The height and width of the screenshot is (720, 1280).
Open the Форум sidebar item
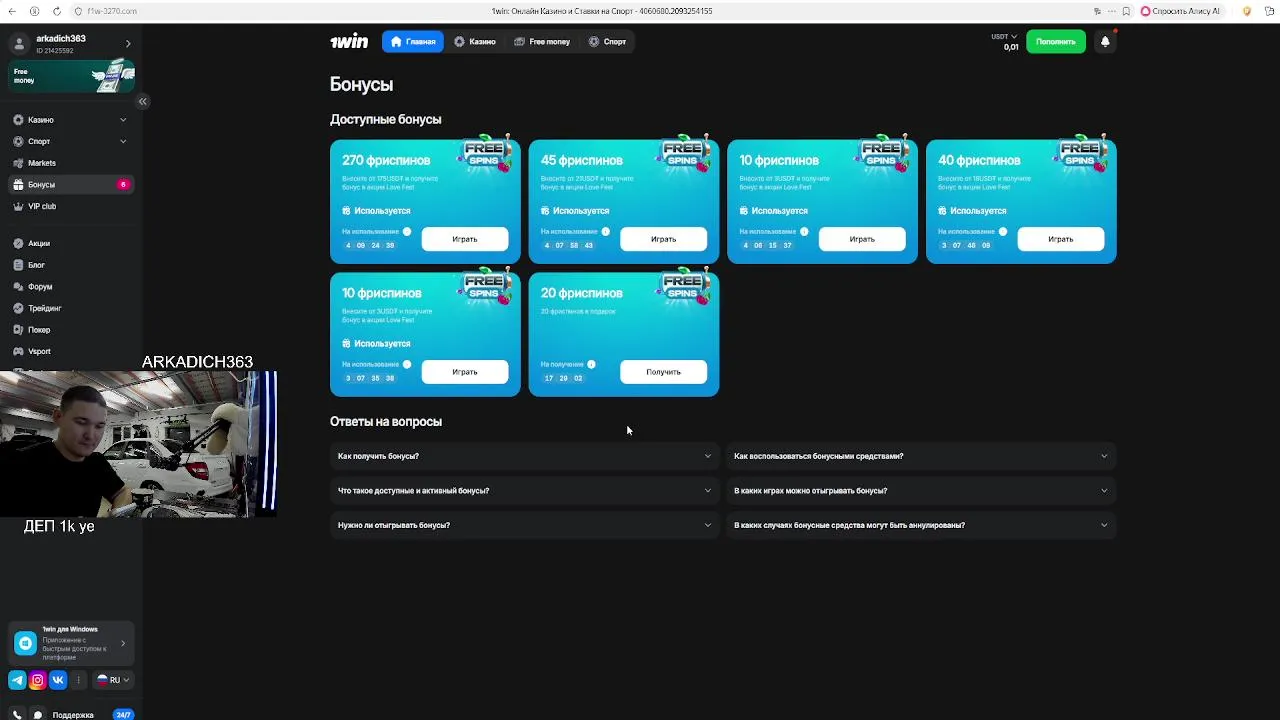click(x=39, y=287)
